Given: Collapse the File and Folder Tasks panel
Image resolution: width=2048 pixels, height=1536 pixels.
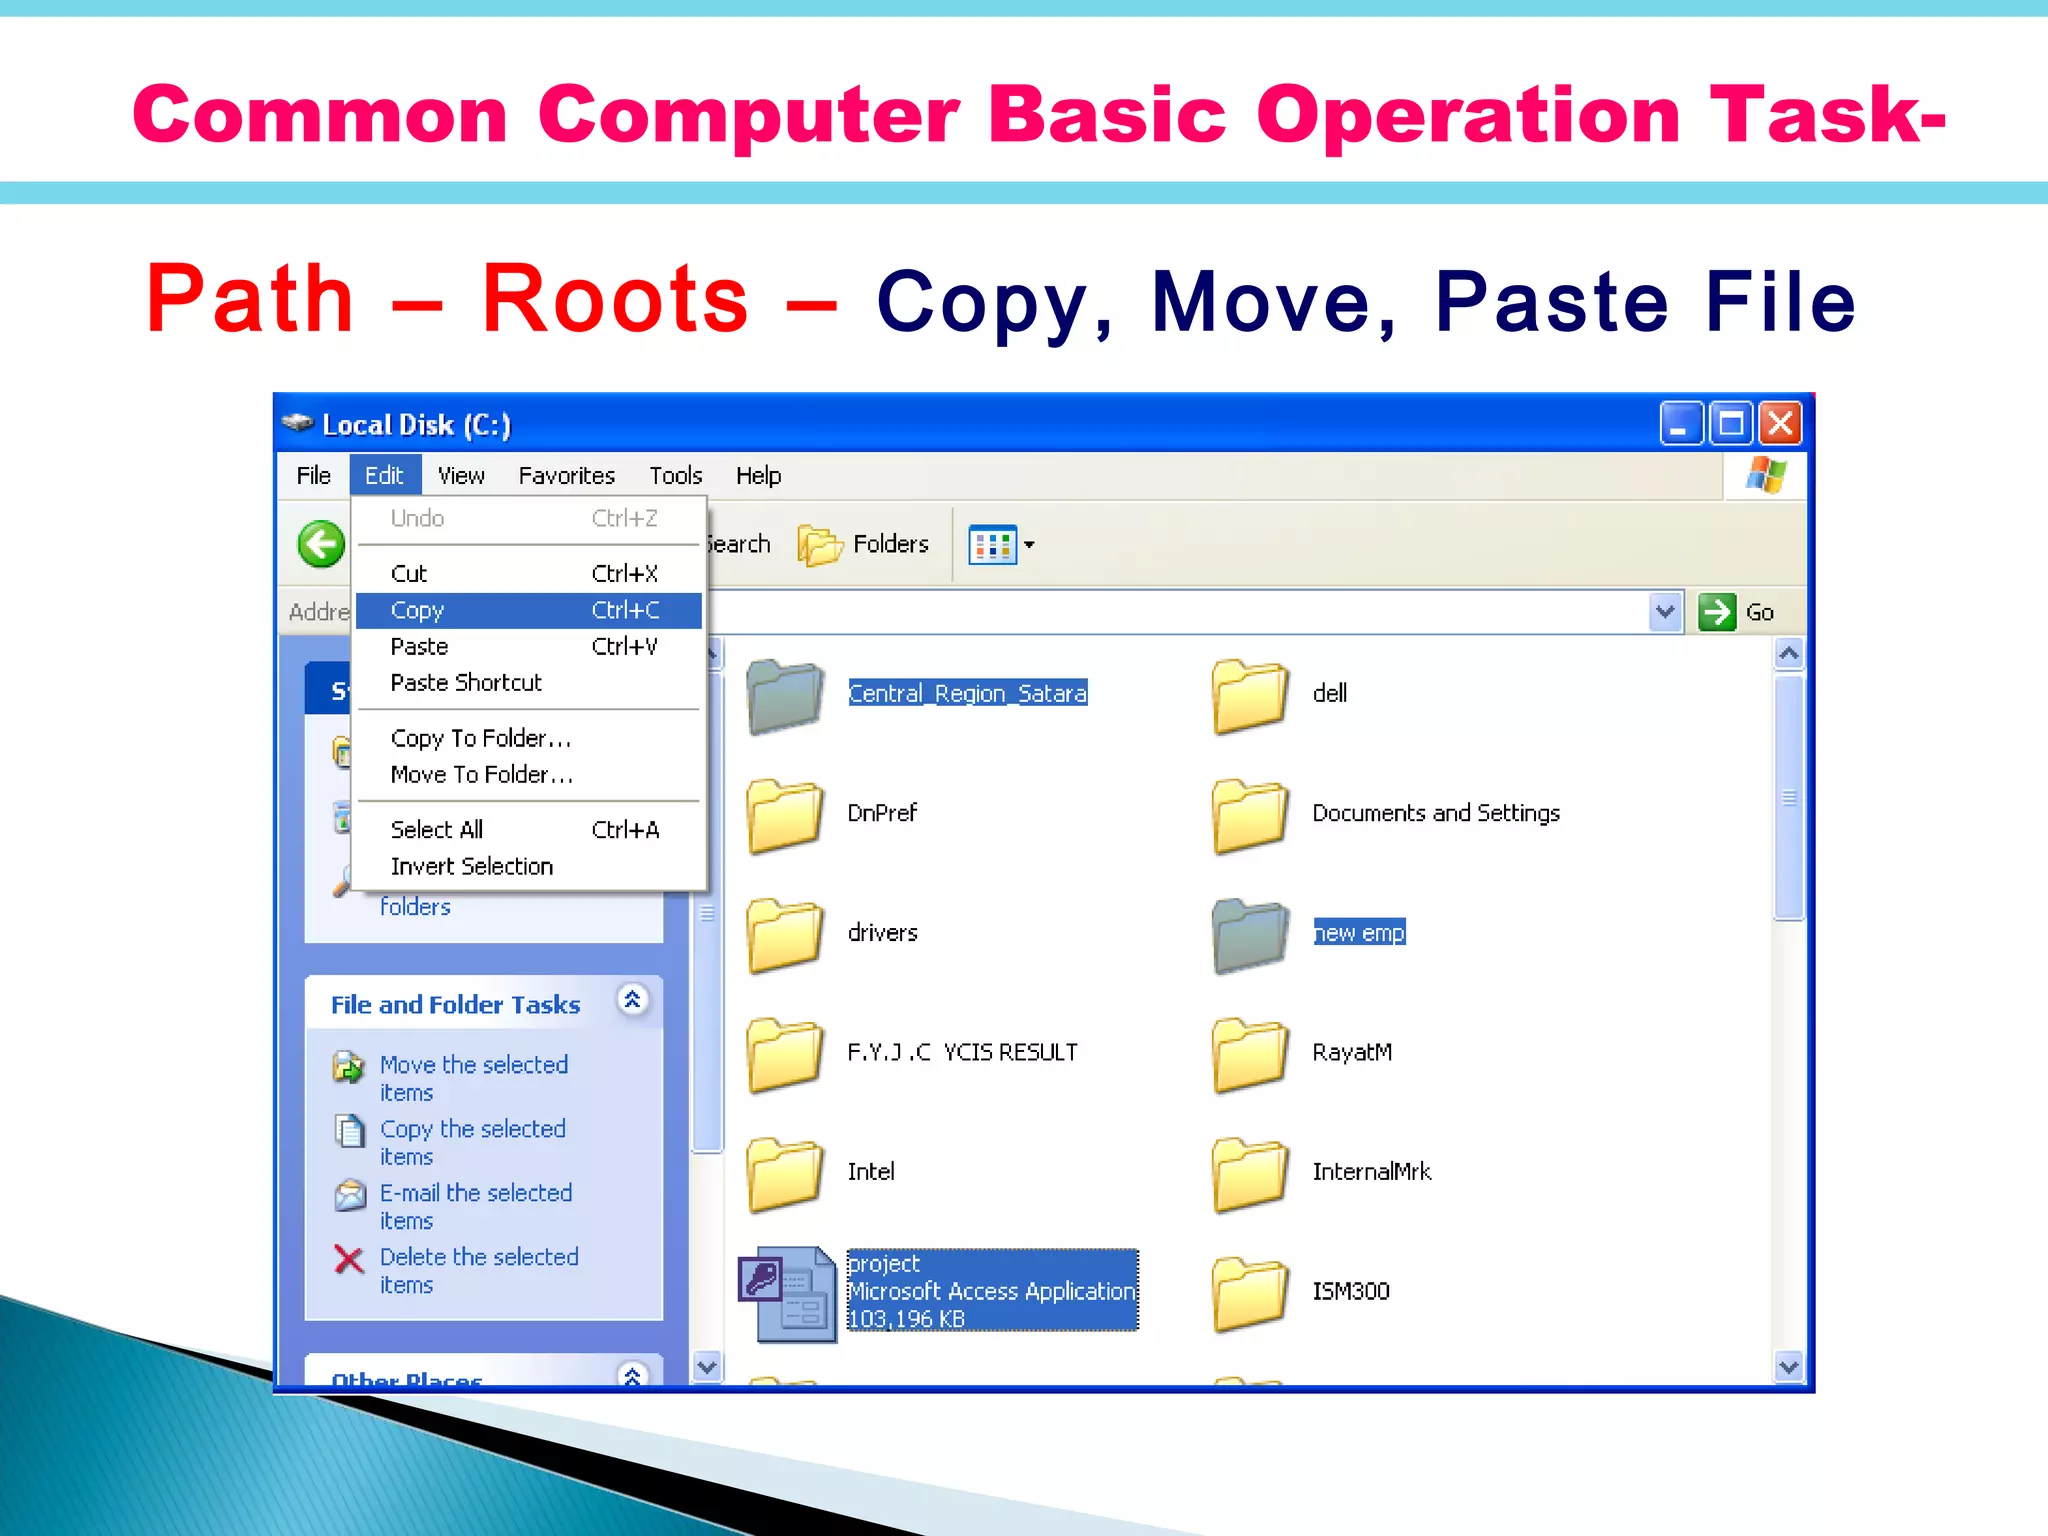Looking at the screenshot, I should (632, 1000).
